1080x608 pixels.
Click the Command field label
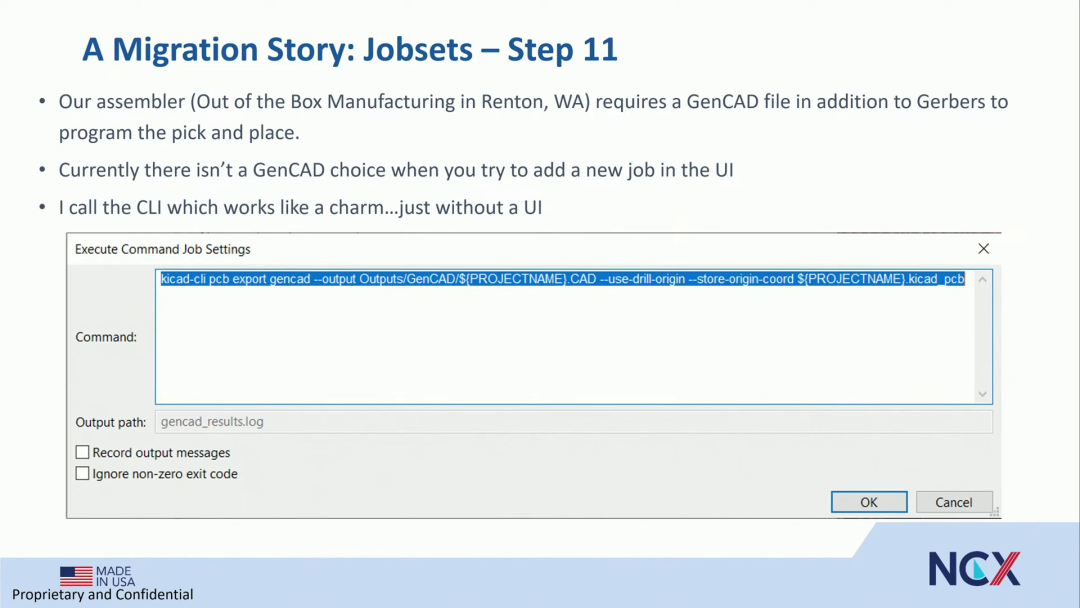pyautogui.click(x=106, y=337)
